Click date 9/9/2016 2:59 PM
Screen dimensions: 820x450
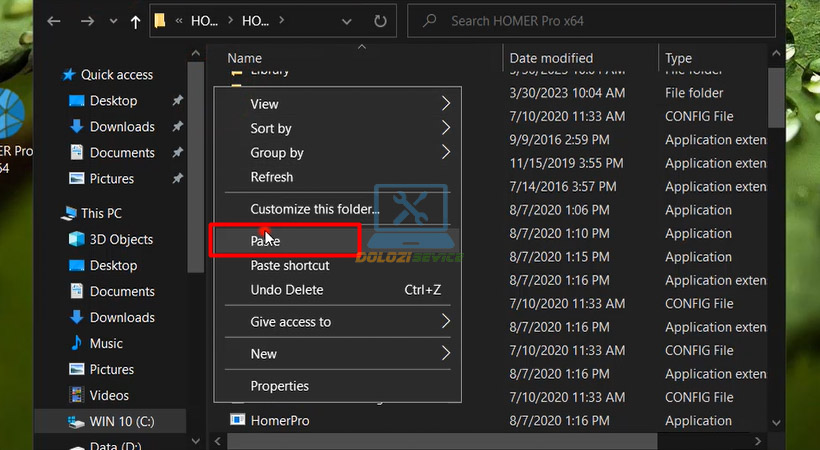(x=559, y=140)
